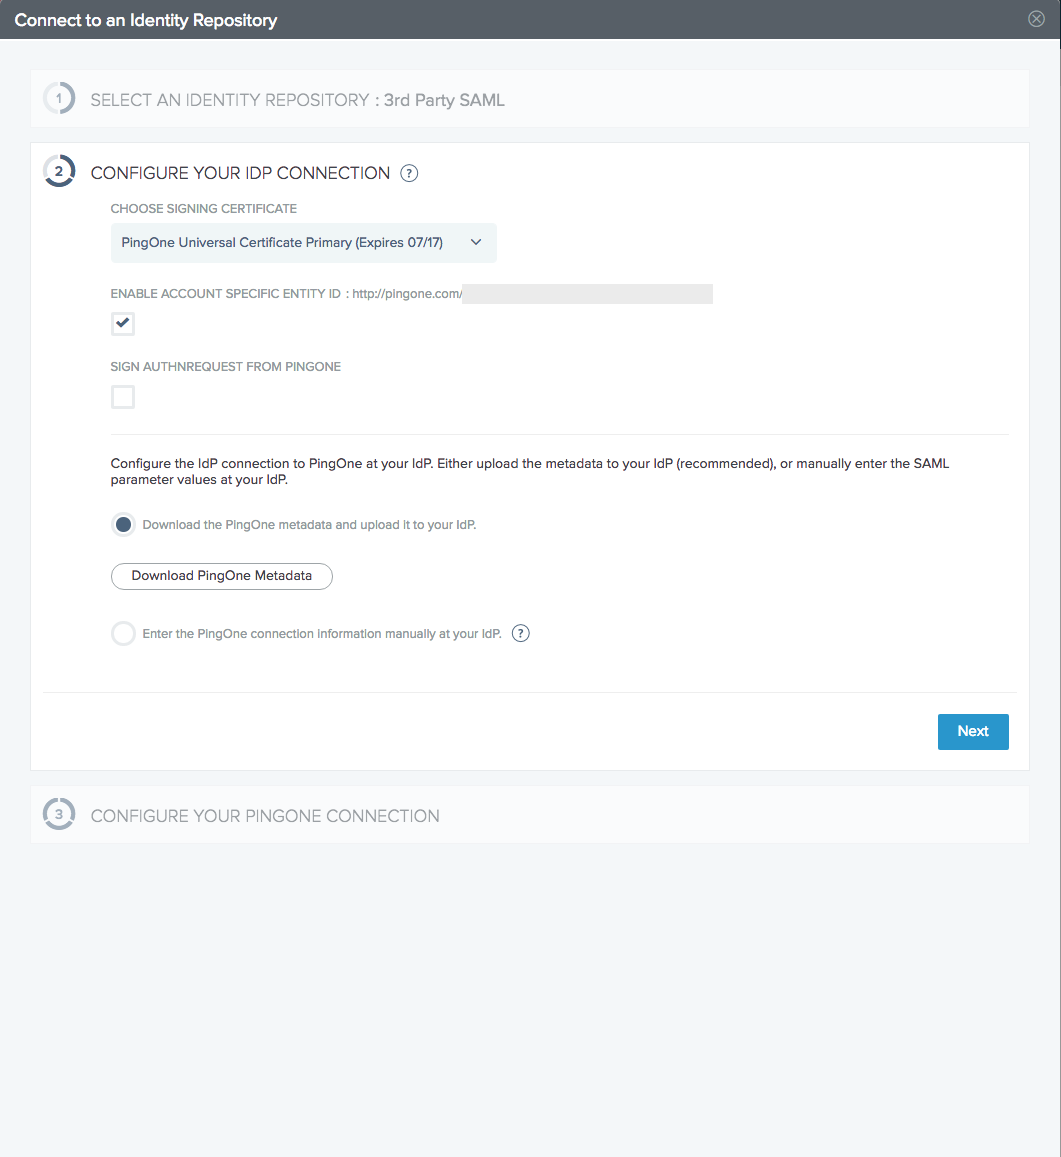Expand Configure Your PingOne Connection section
This screenshot has width=1061, height=1157.
pyautogui.click(x=529, y=815)
